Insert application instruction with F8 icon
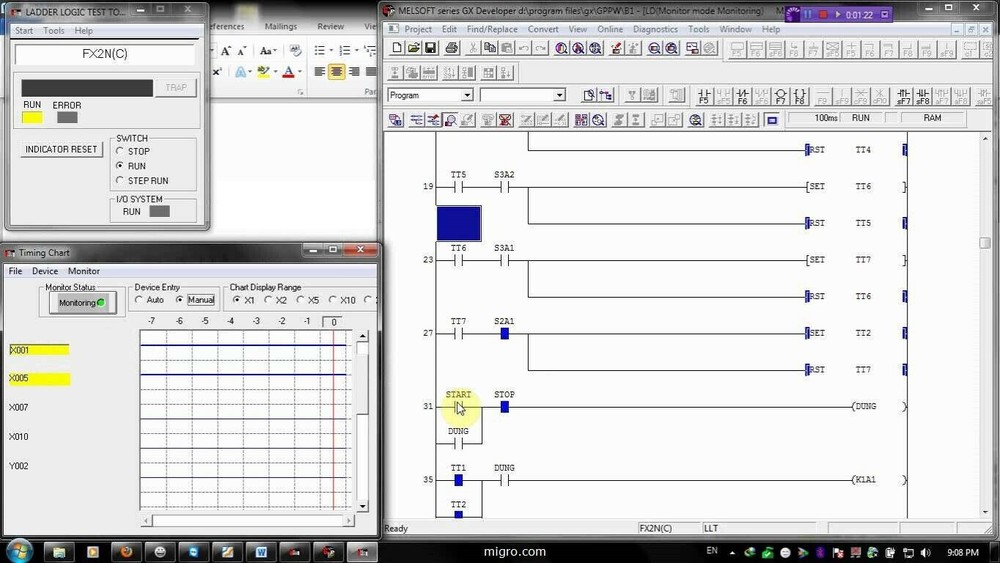 click(800, 96)
